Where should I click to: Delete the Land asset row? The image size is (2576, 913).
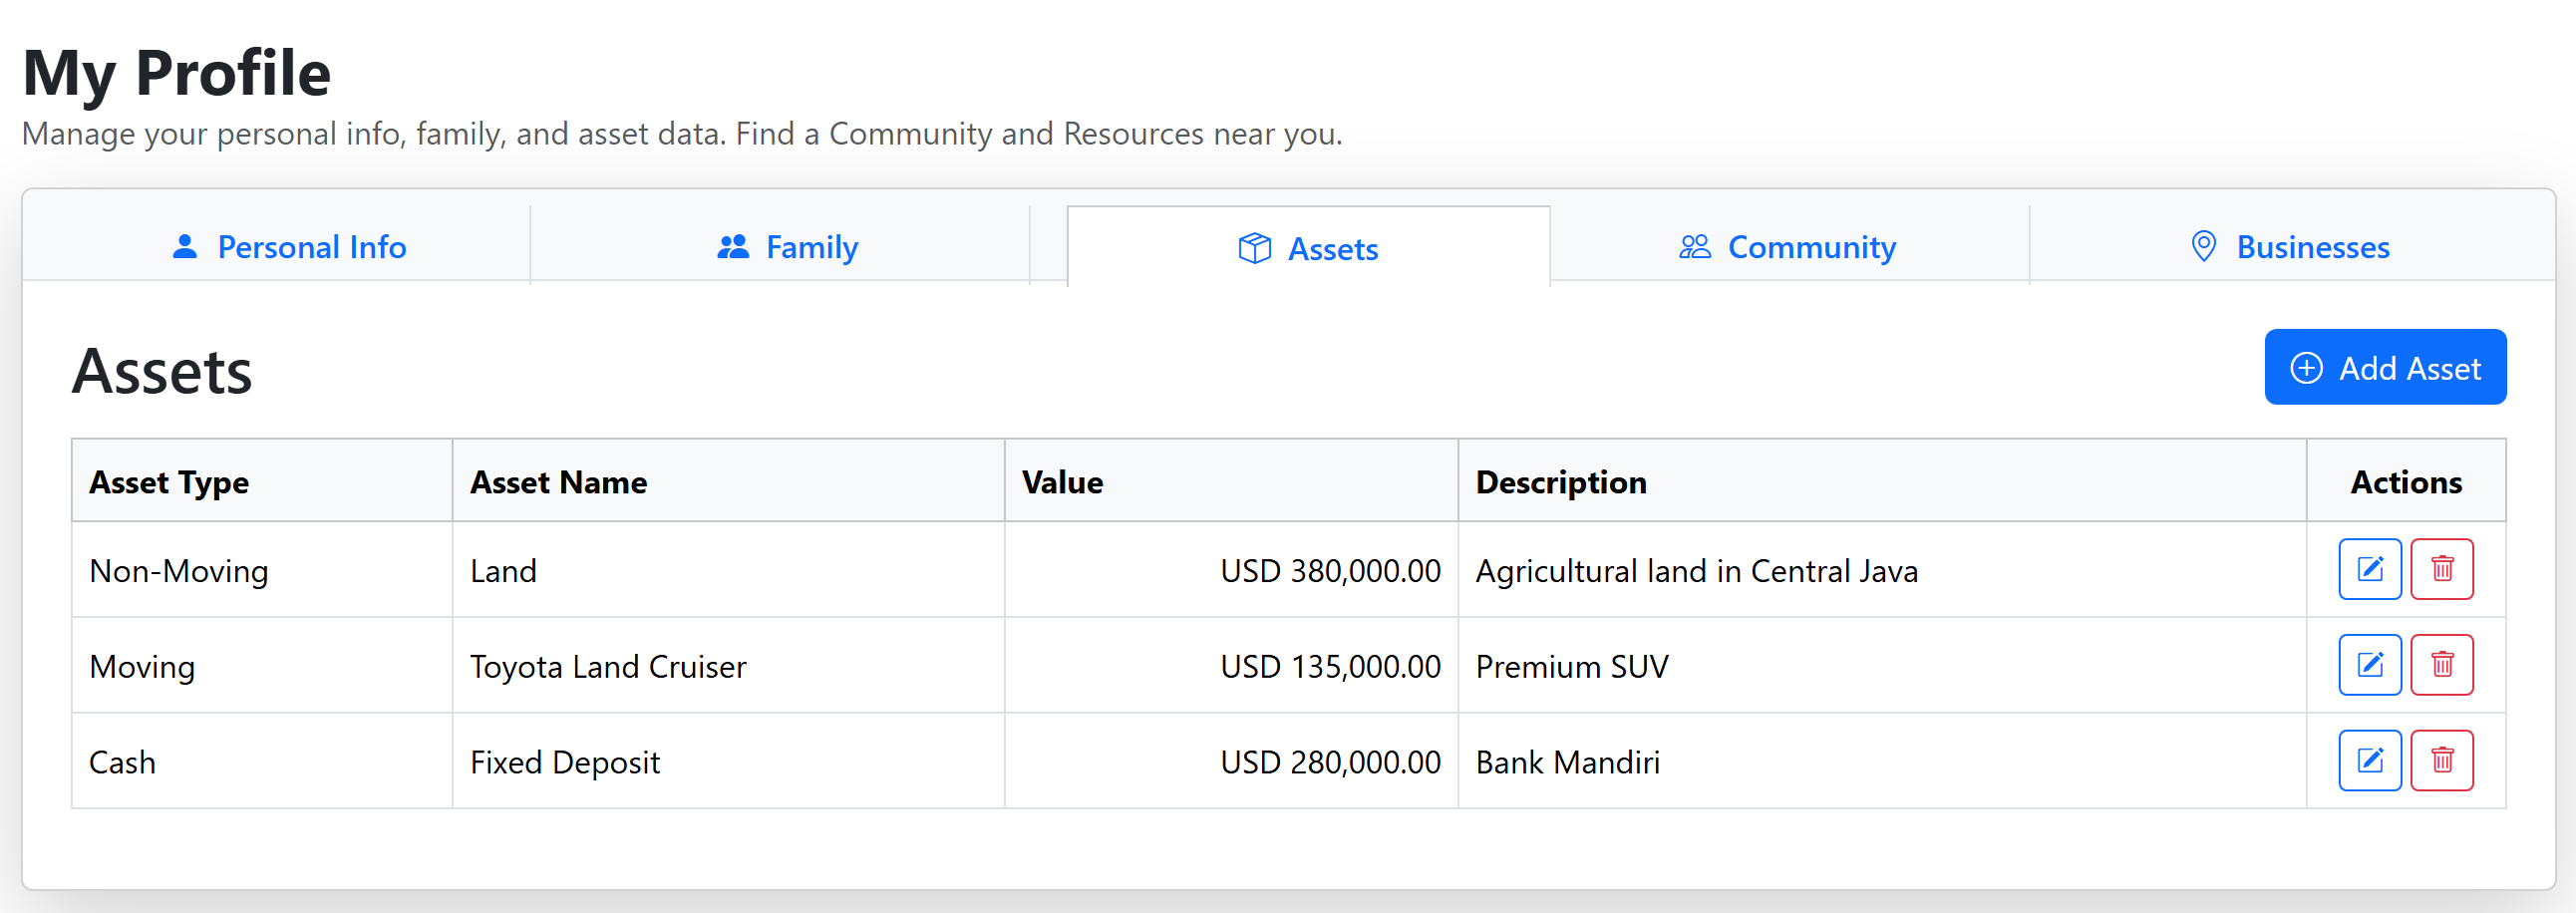(x=2441, y=569)
